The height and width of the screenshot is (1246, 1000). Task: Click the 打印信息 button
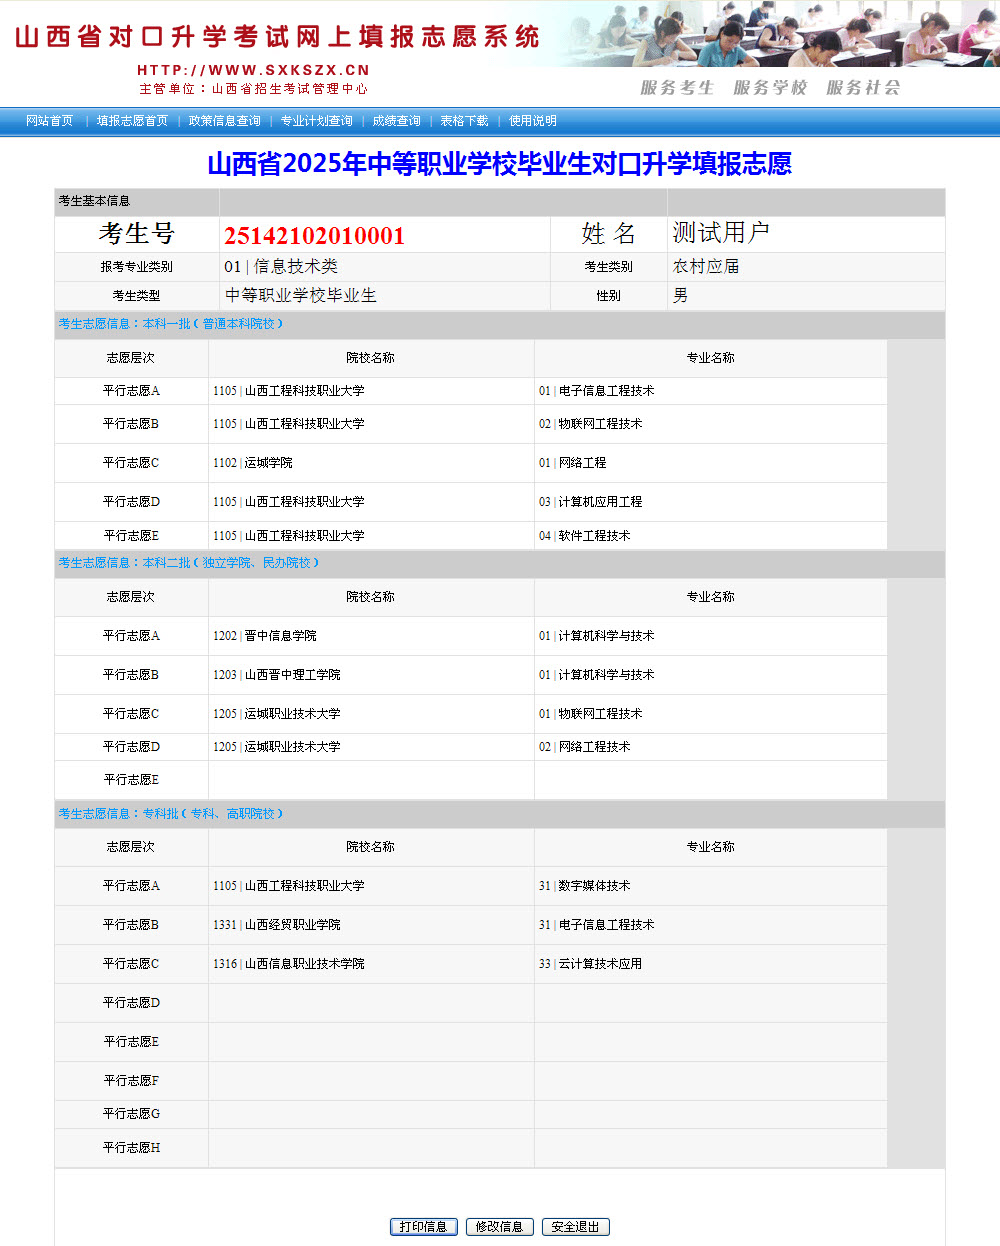point(423,1226)
